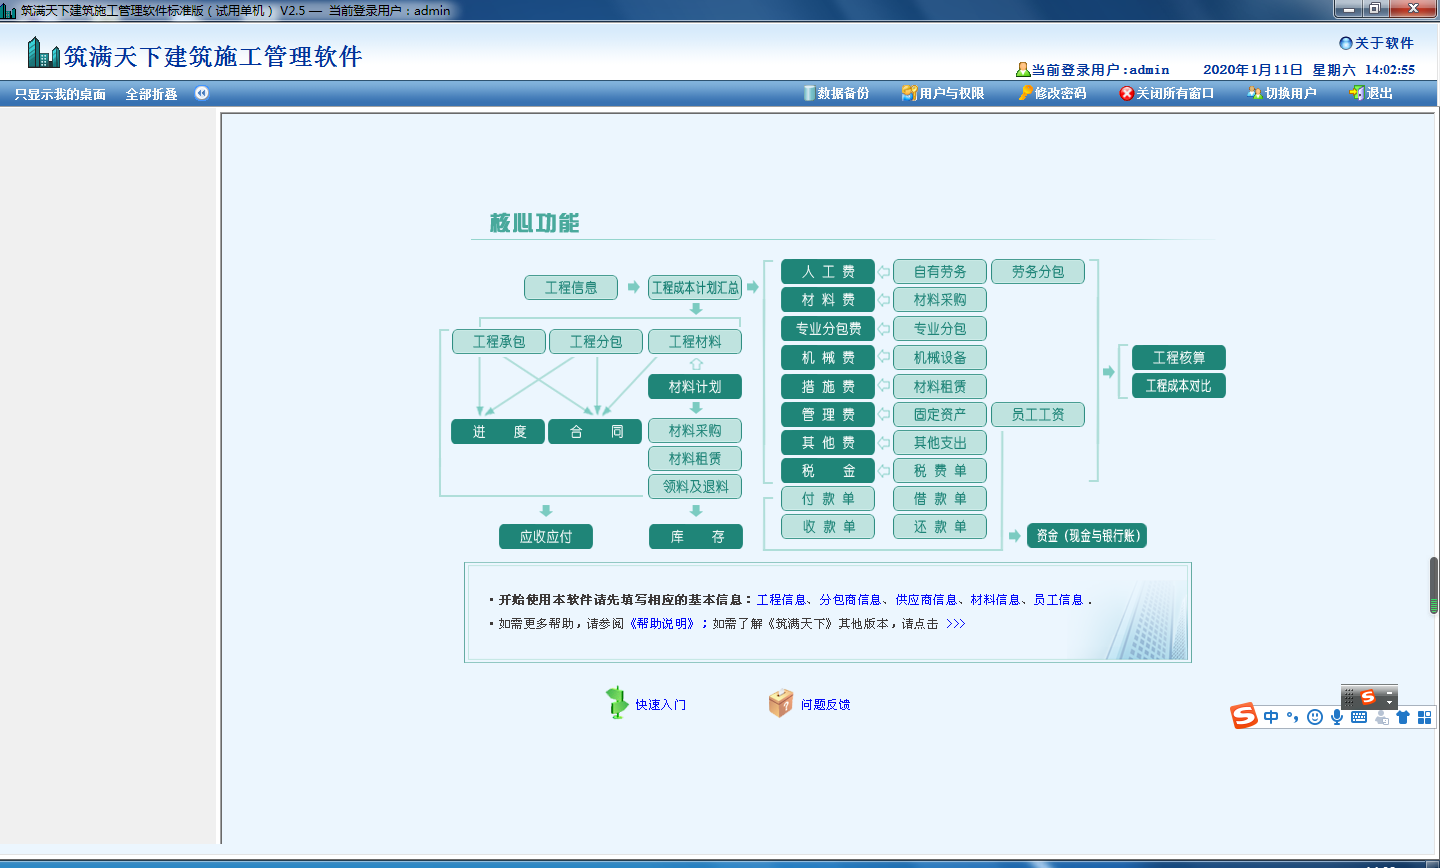Open 材料采购 under 材料计划
The image size is (1440, 868).
coord(695,431)
